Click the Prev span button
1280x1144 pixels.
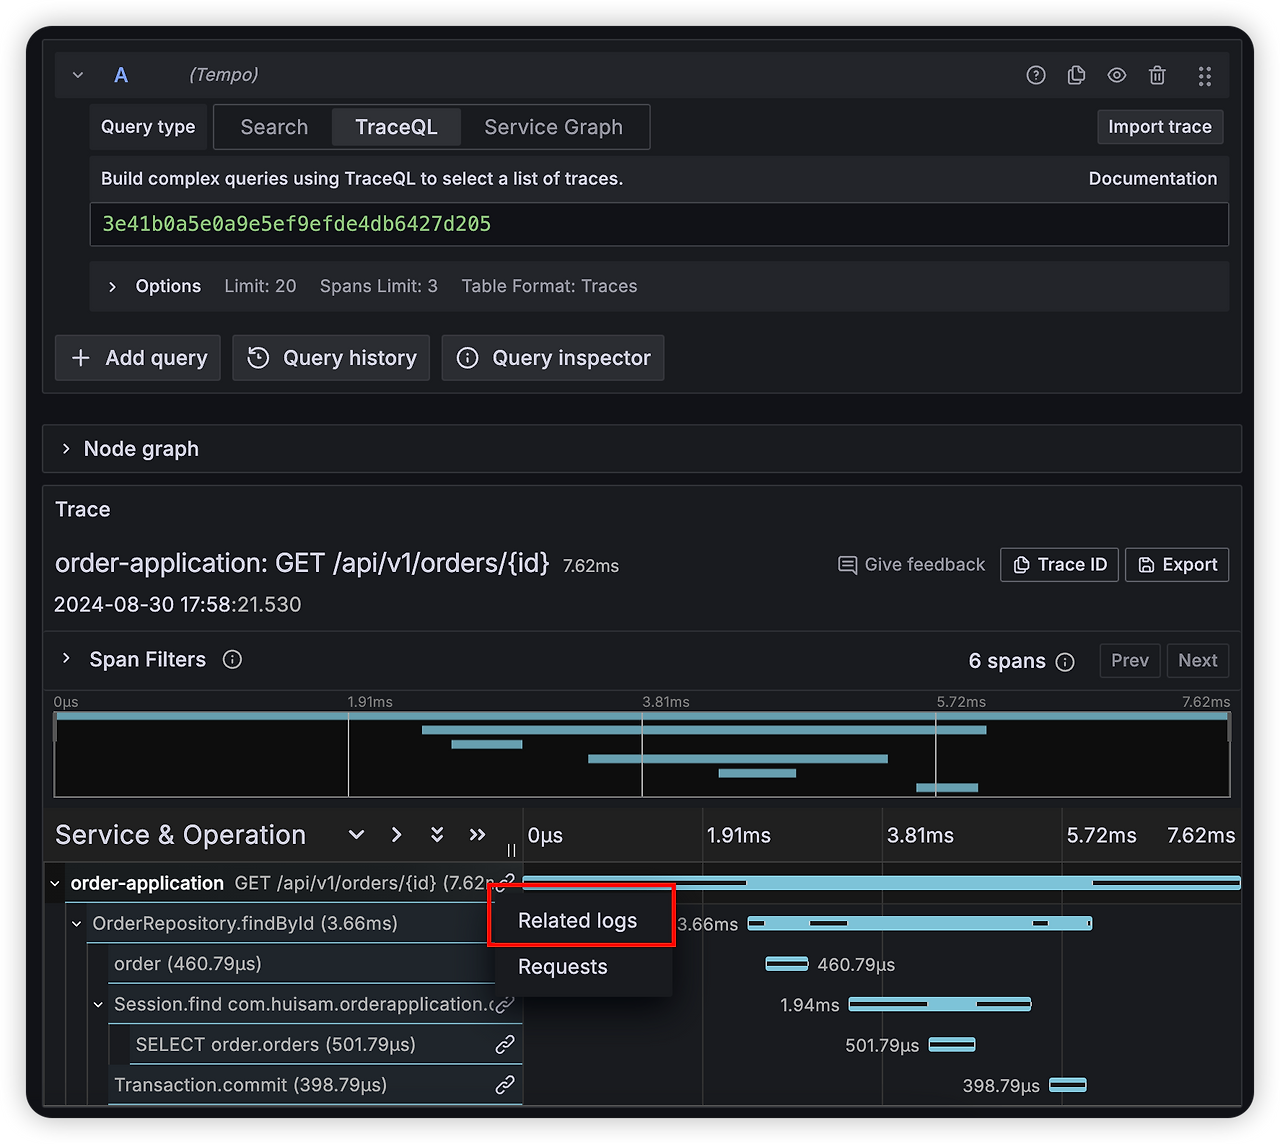click(1130, 661)
